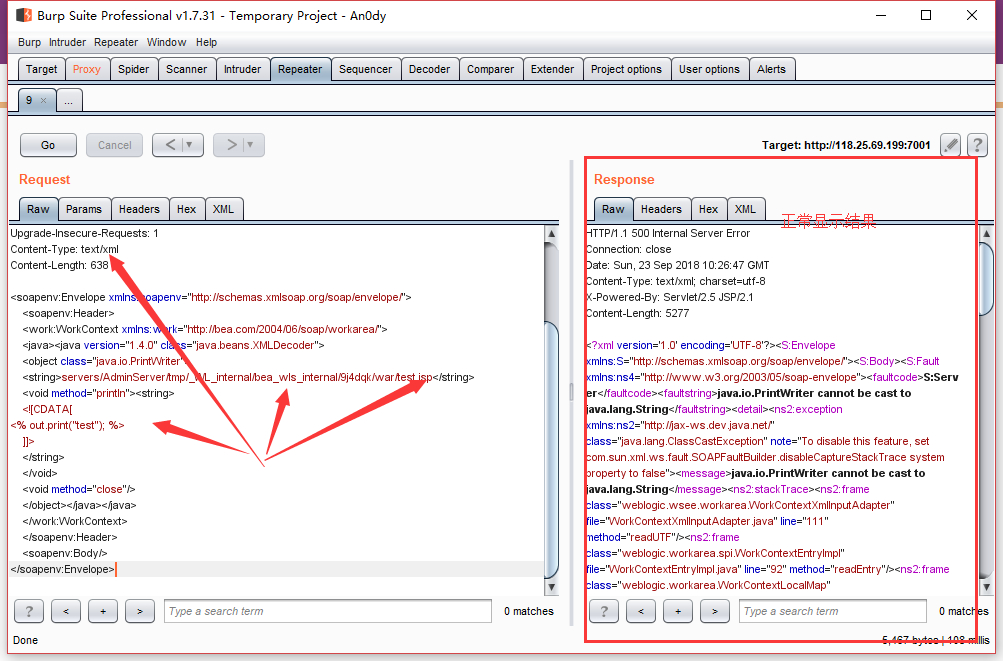1003x661 pixels.
Task: Click the Target URL label text
Action: coord(846,145)
